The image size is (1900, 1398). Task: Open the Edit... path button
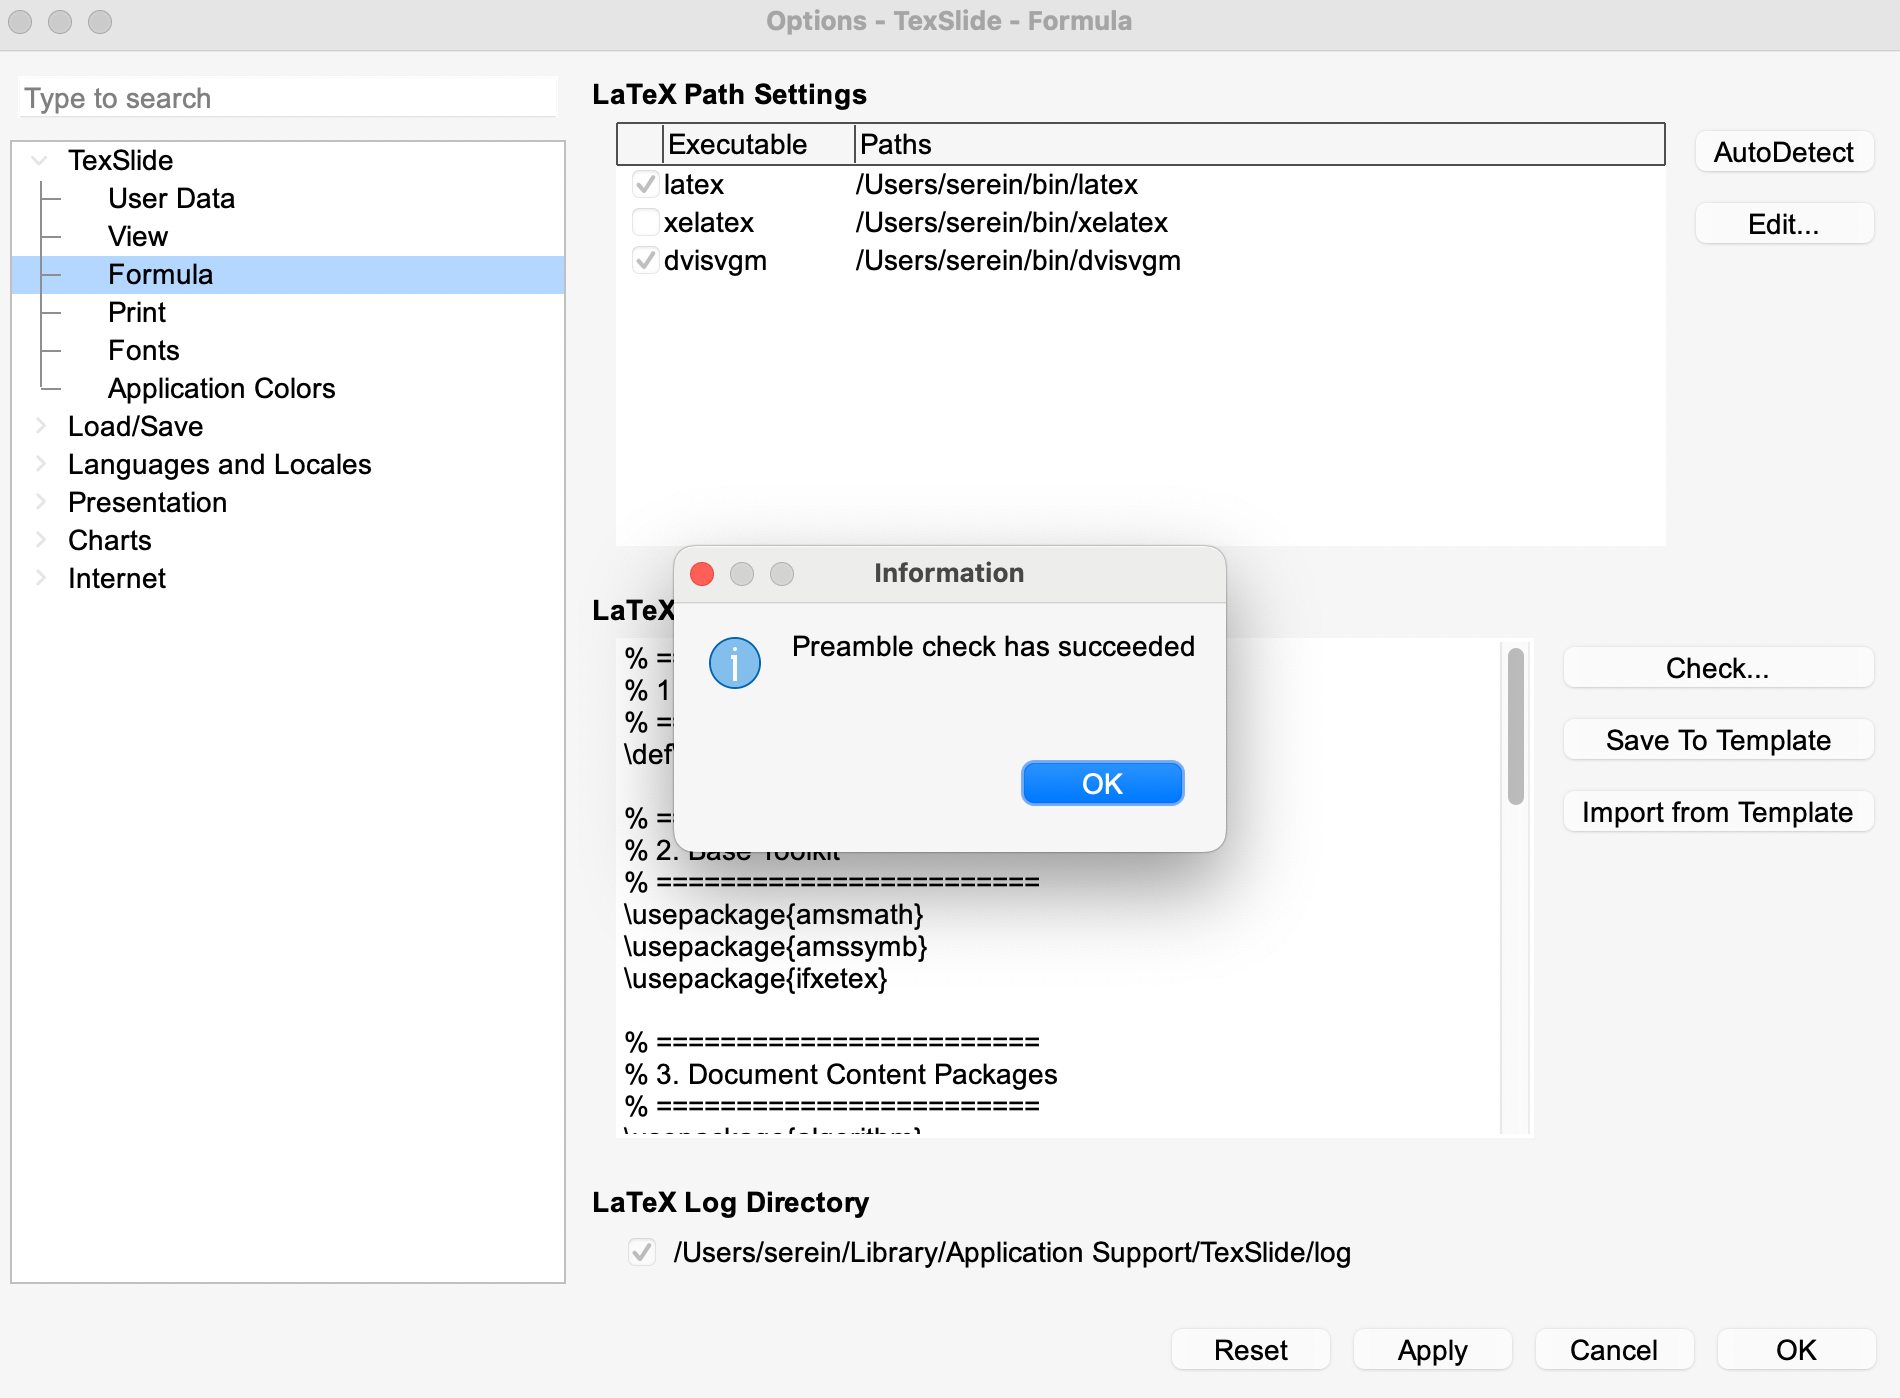pyautogui.click(x=1784, y=224)
